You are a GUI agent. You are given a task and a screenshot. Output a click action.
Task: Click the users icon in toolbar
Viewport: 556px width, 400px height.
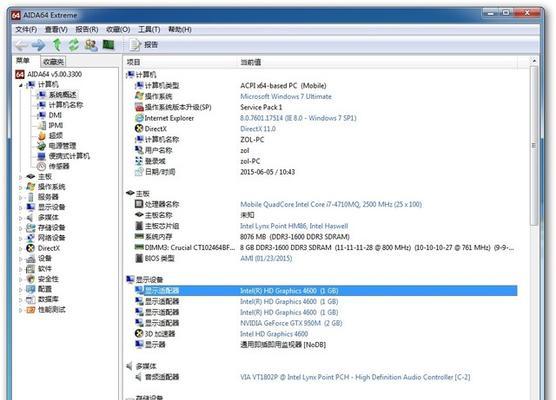click(91, 45)
